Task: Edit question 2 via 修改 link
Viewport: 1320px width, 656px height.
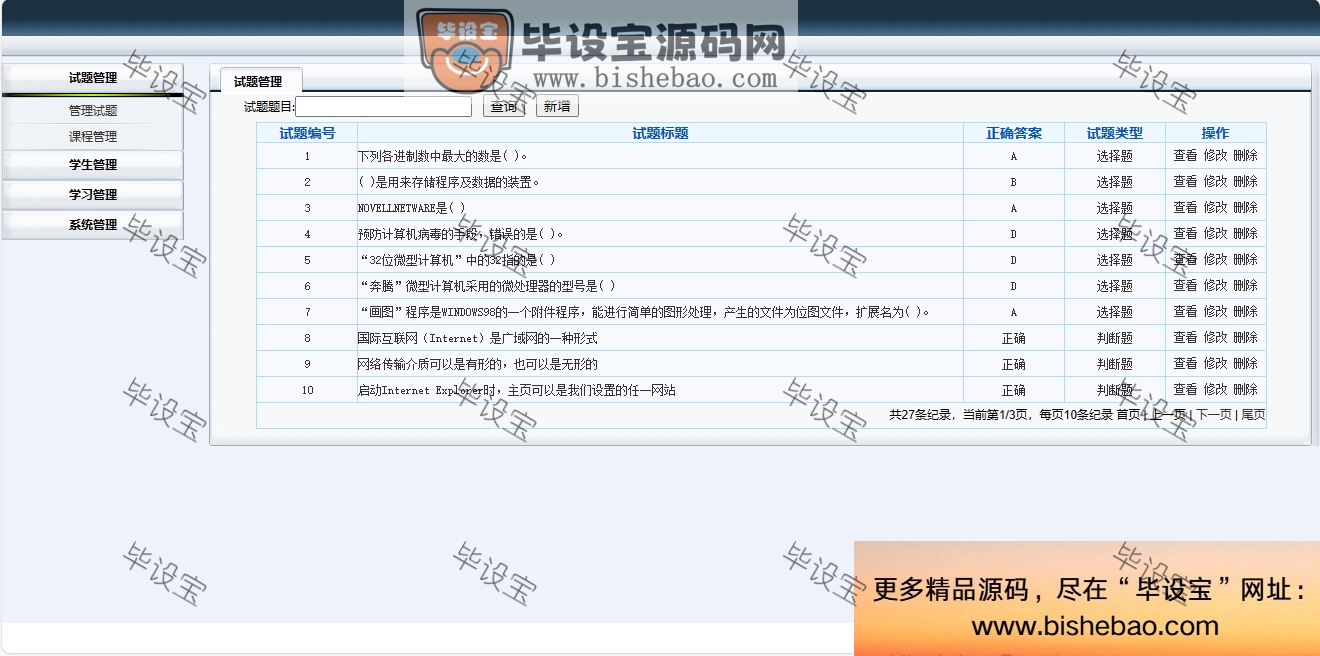Action: pyautogui.click(x=1215, y=182)
